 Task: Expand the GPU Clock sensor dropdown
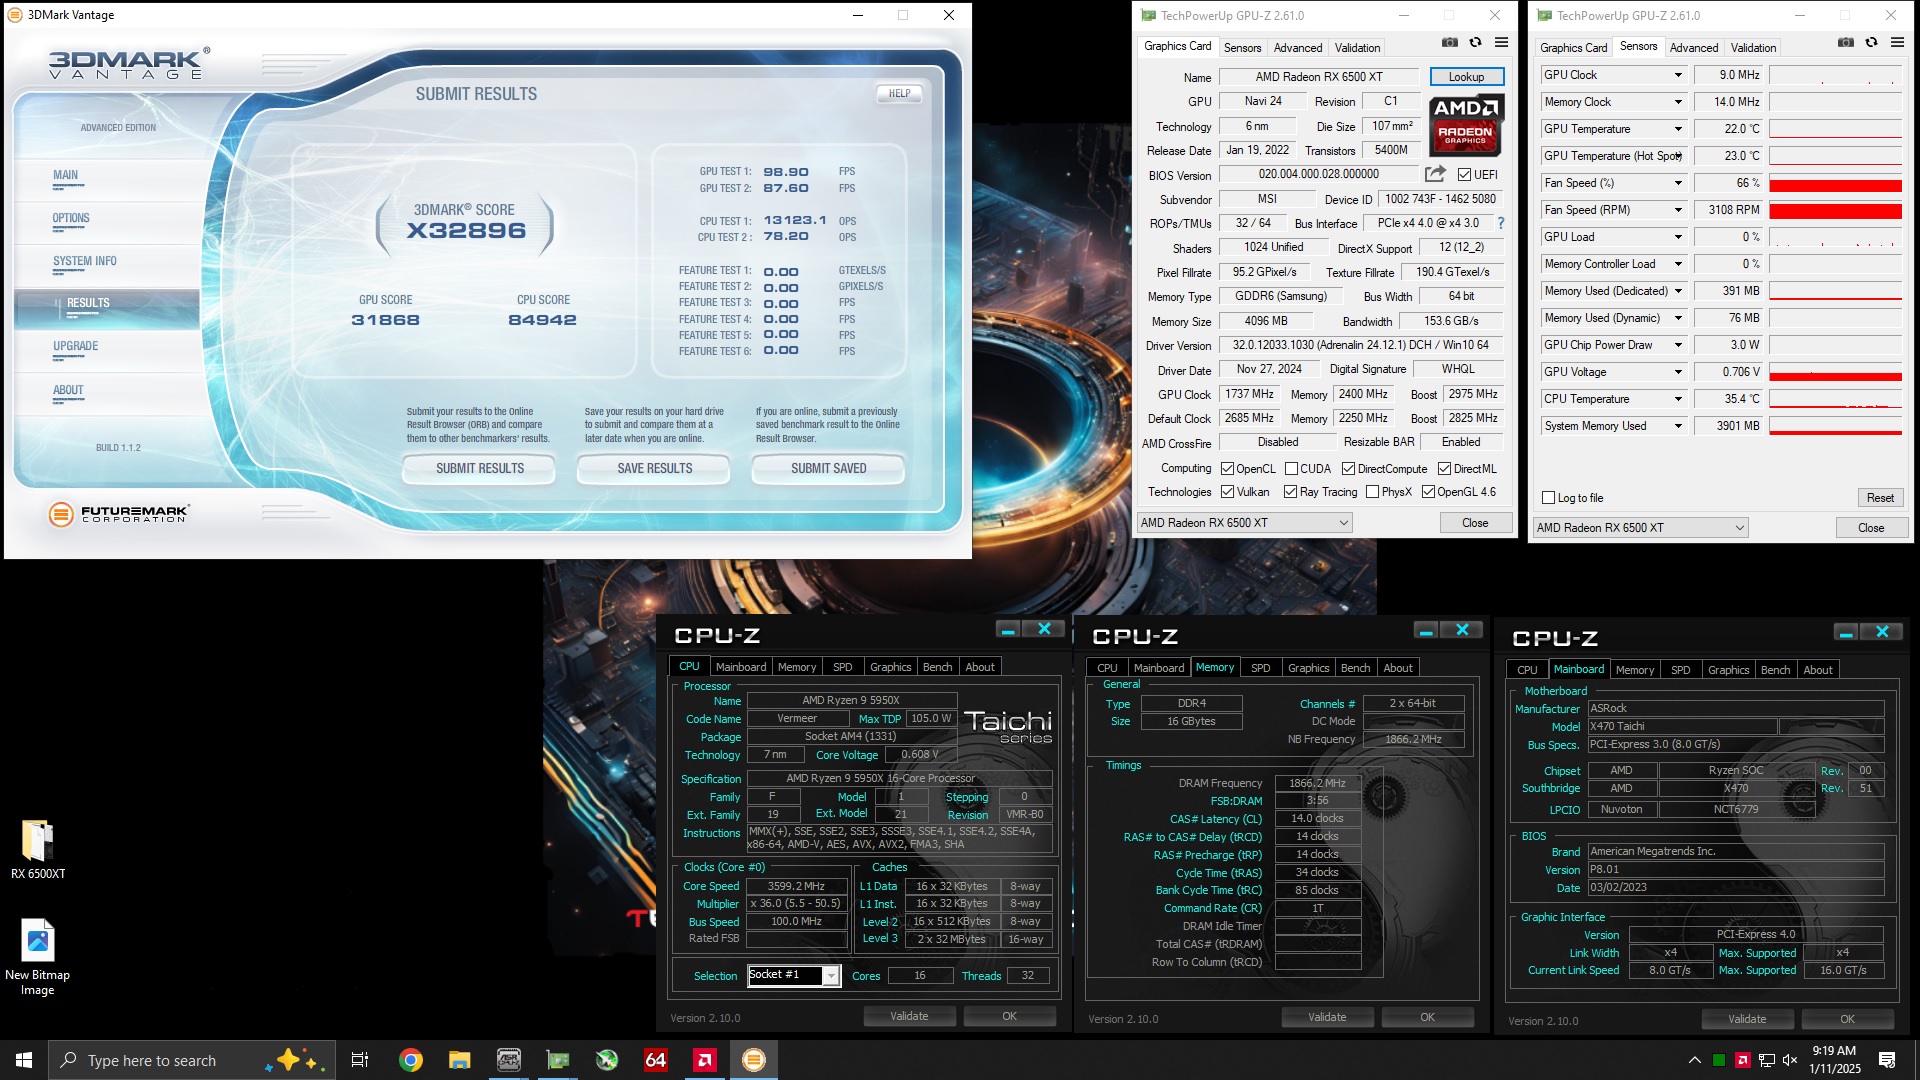coord(1678,75)
